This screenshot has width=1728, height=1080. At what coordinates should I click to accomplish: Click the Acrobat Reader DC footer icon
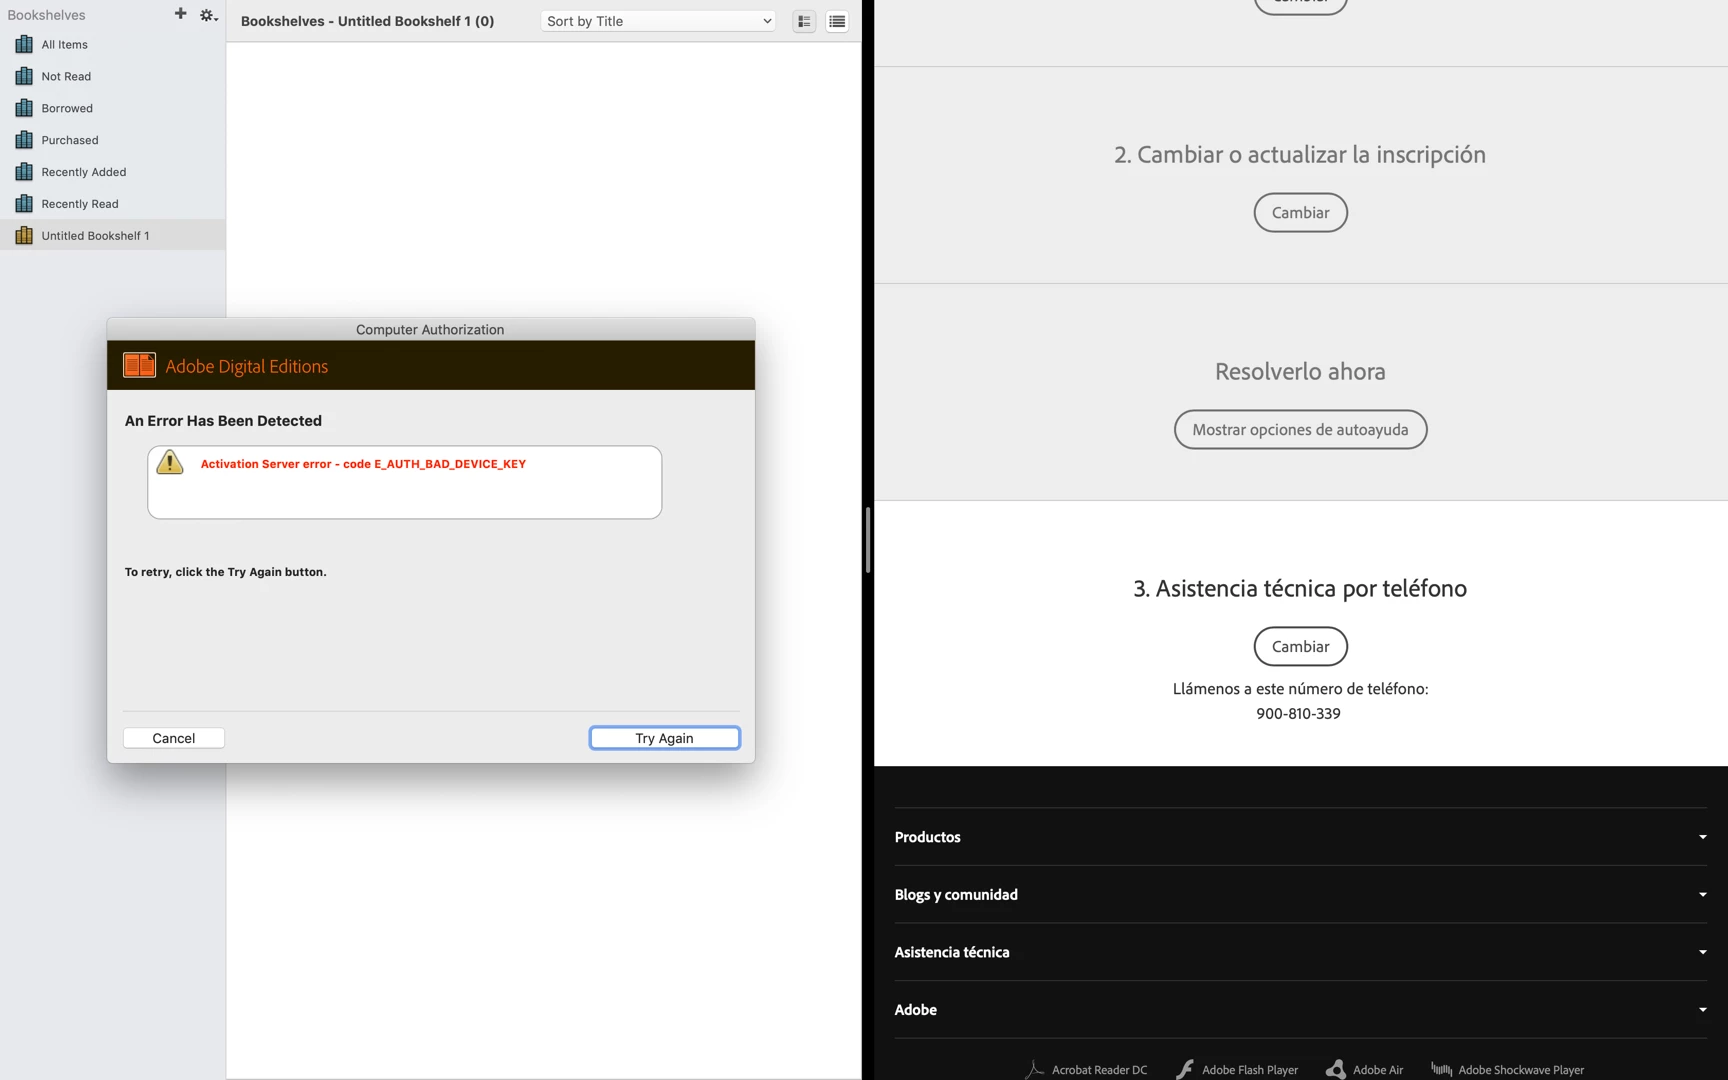[1034, 1069]
